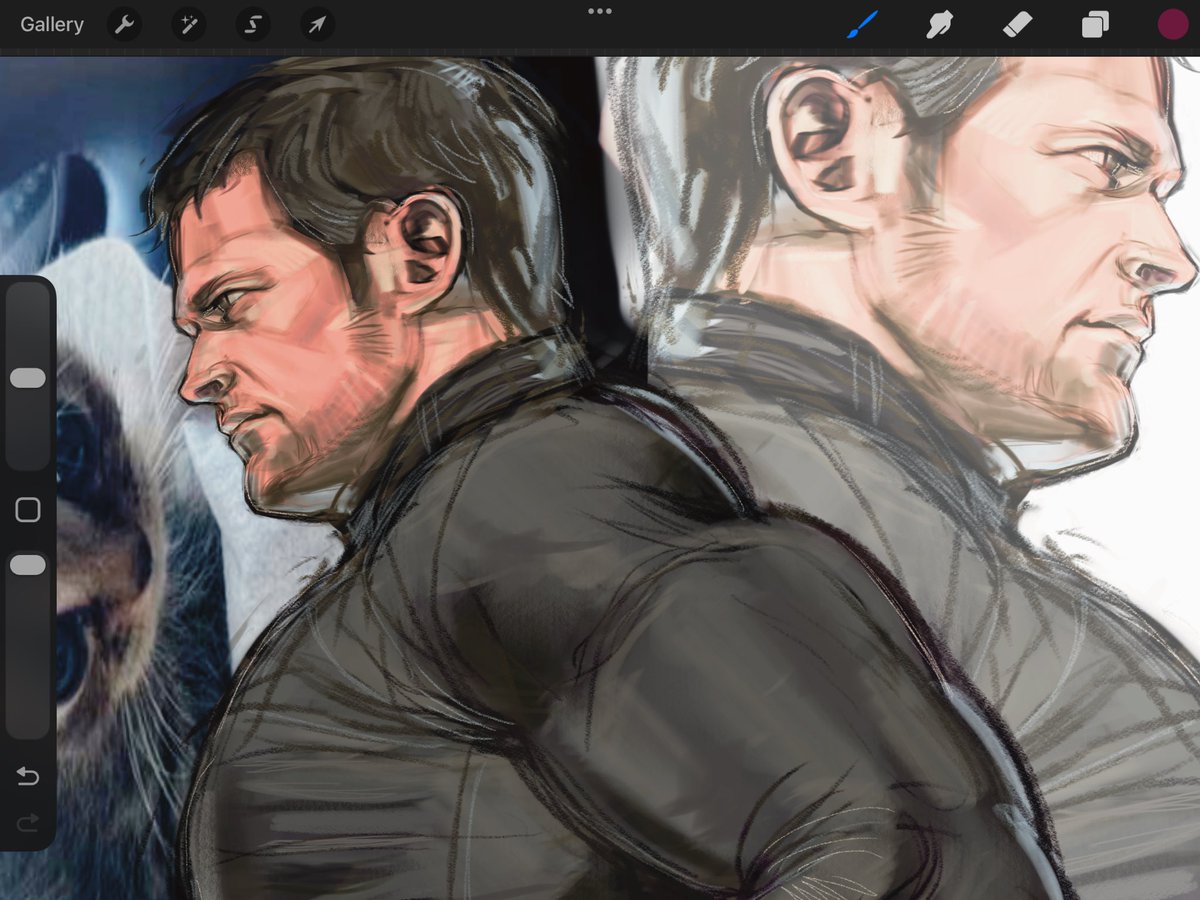Screen dimensions: 1200x900
Task: Open the Brush Library via the brush icon
Action: [861, 24]
